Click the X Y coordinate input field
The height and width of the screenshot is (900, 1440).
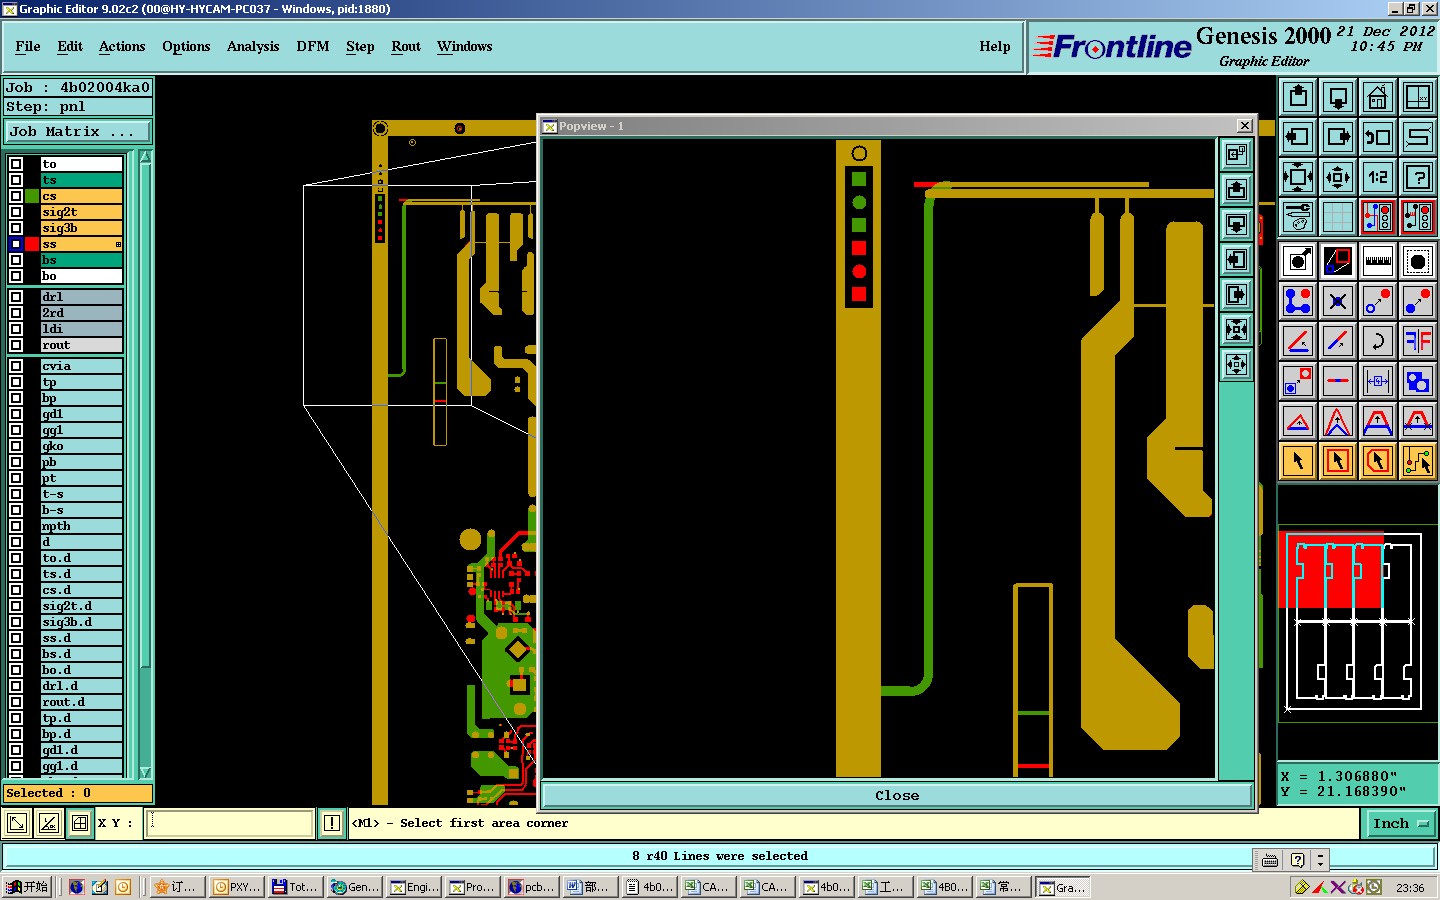[x=230, y=824]
